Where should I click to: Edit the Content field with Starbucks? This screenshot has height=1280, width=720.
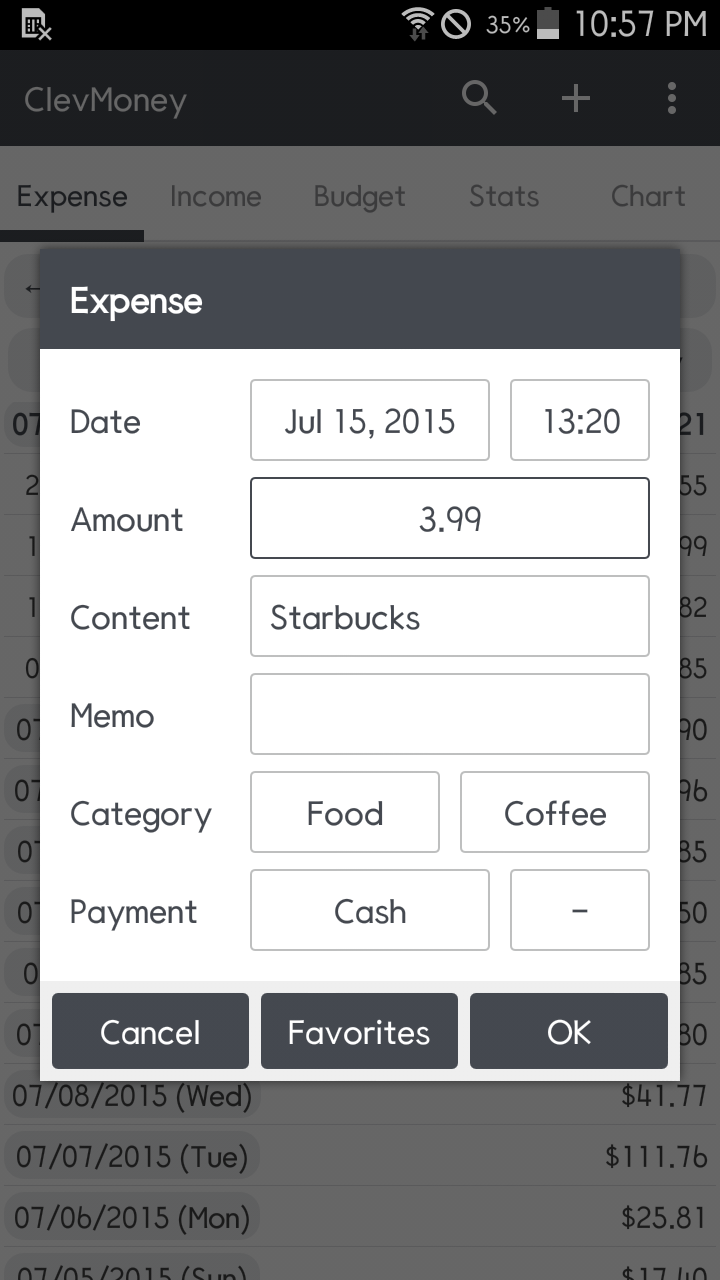(x=449, y=616)
